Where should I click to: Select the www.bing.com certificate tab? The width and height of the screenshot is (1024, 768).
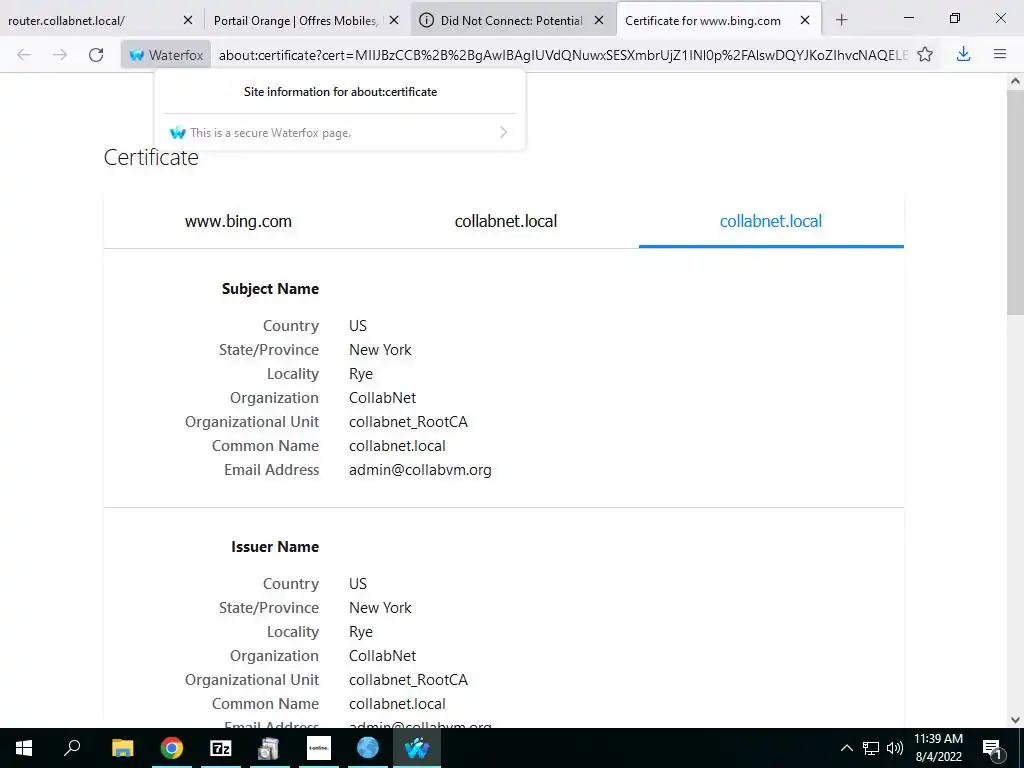(238, 221)
